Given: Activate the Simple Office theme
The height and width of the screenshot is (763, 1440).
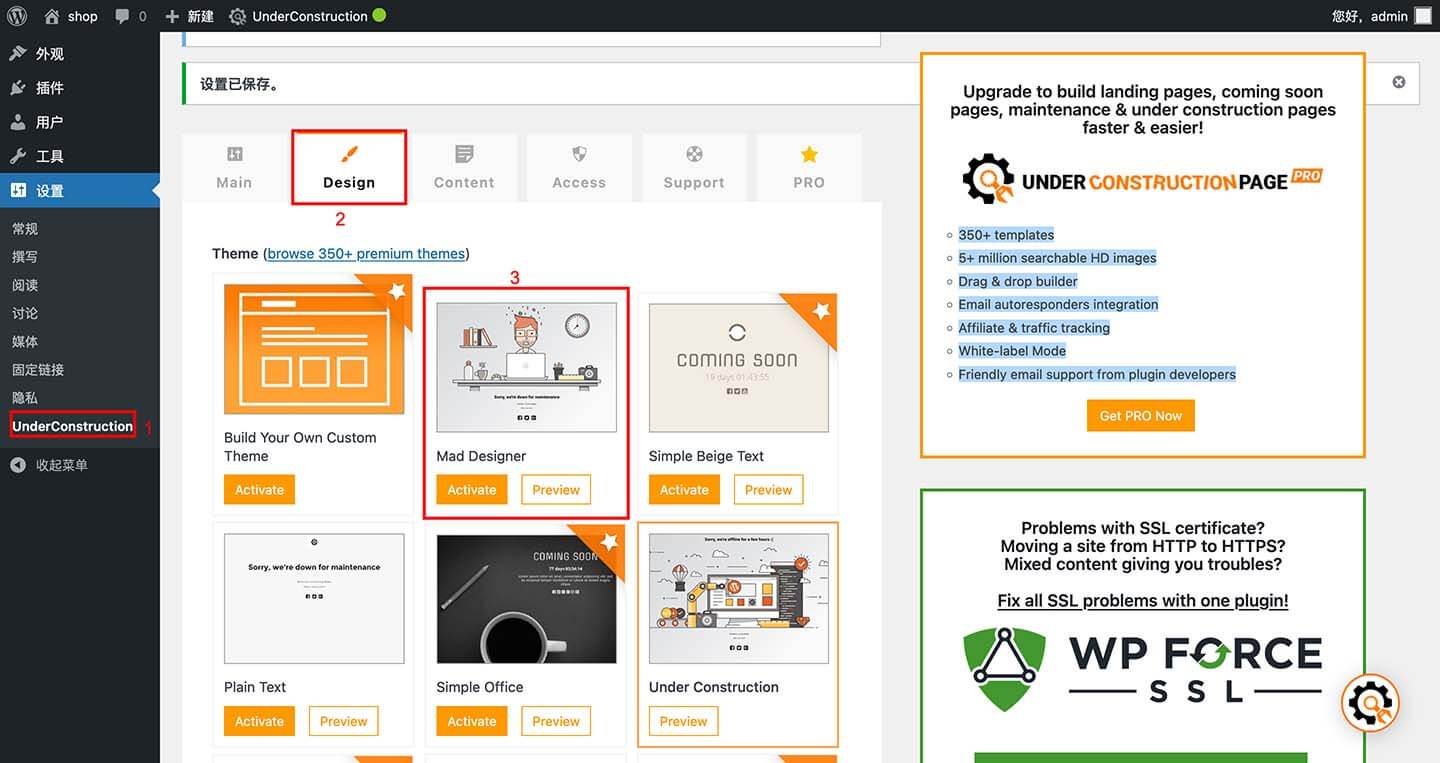Looking at the screenshot, I should 472,721.
